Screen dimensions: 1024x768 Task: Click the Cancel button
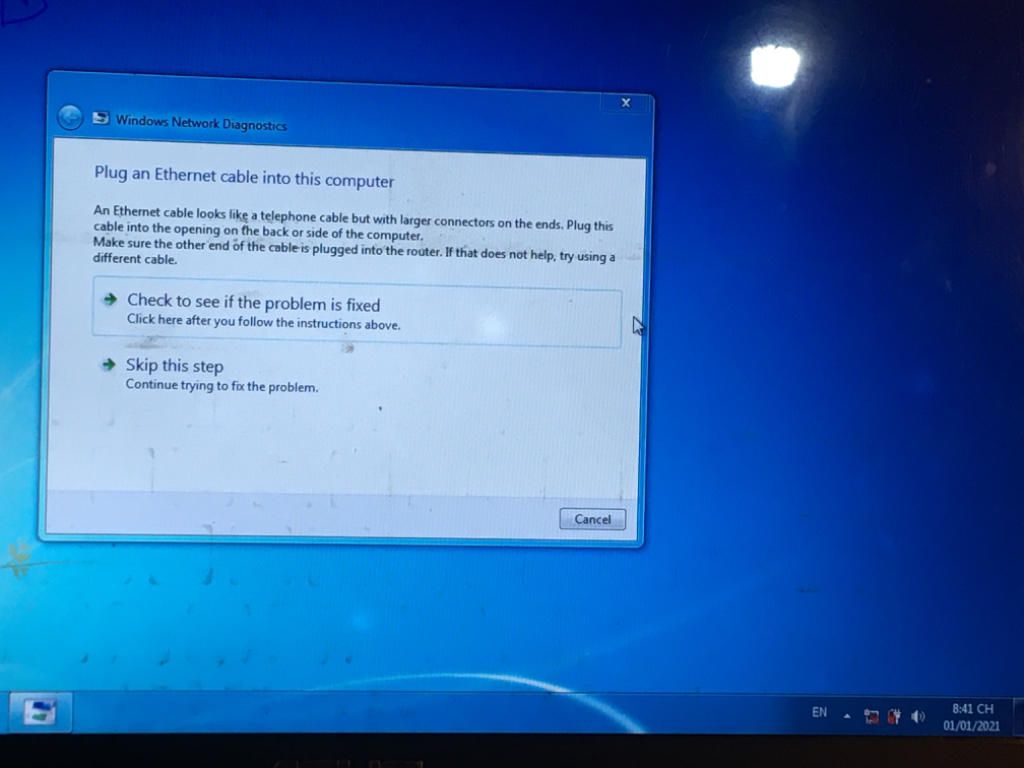pos(592,519)
